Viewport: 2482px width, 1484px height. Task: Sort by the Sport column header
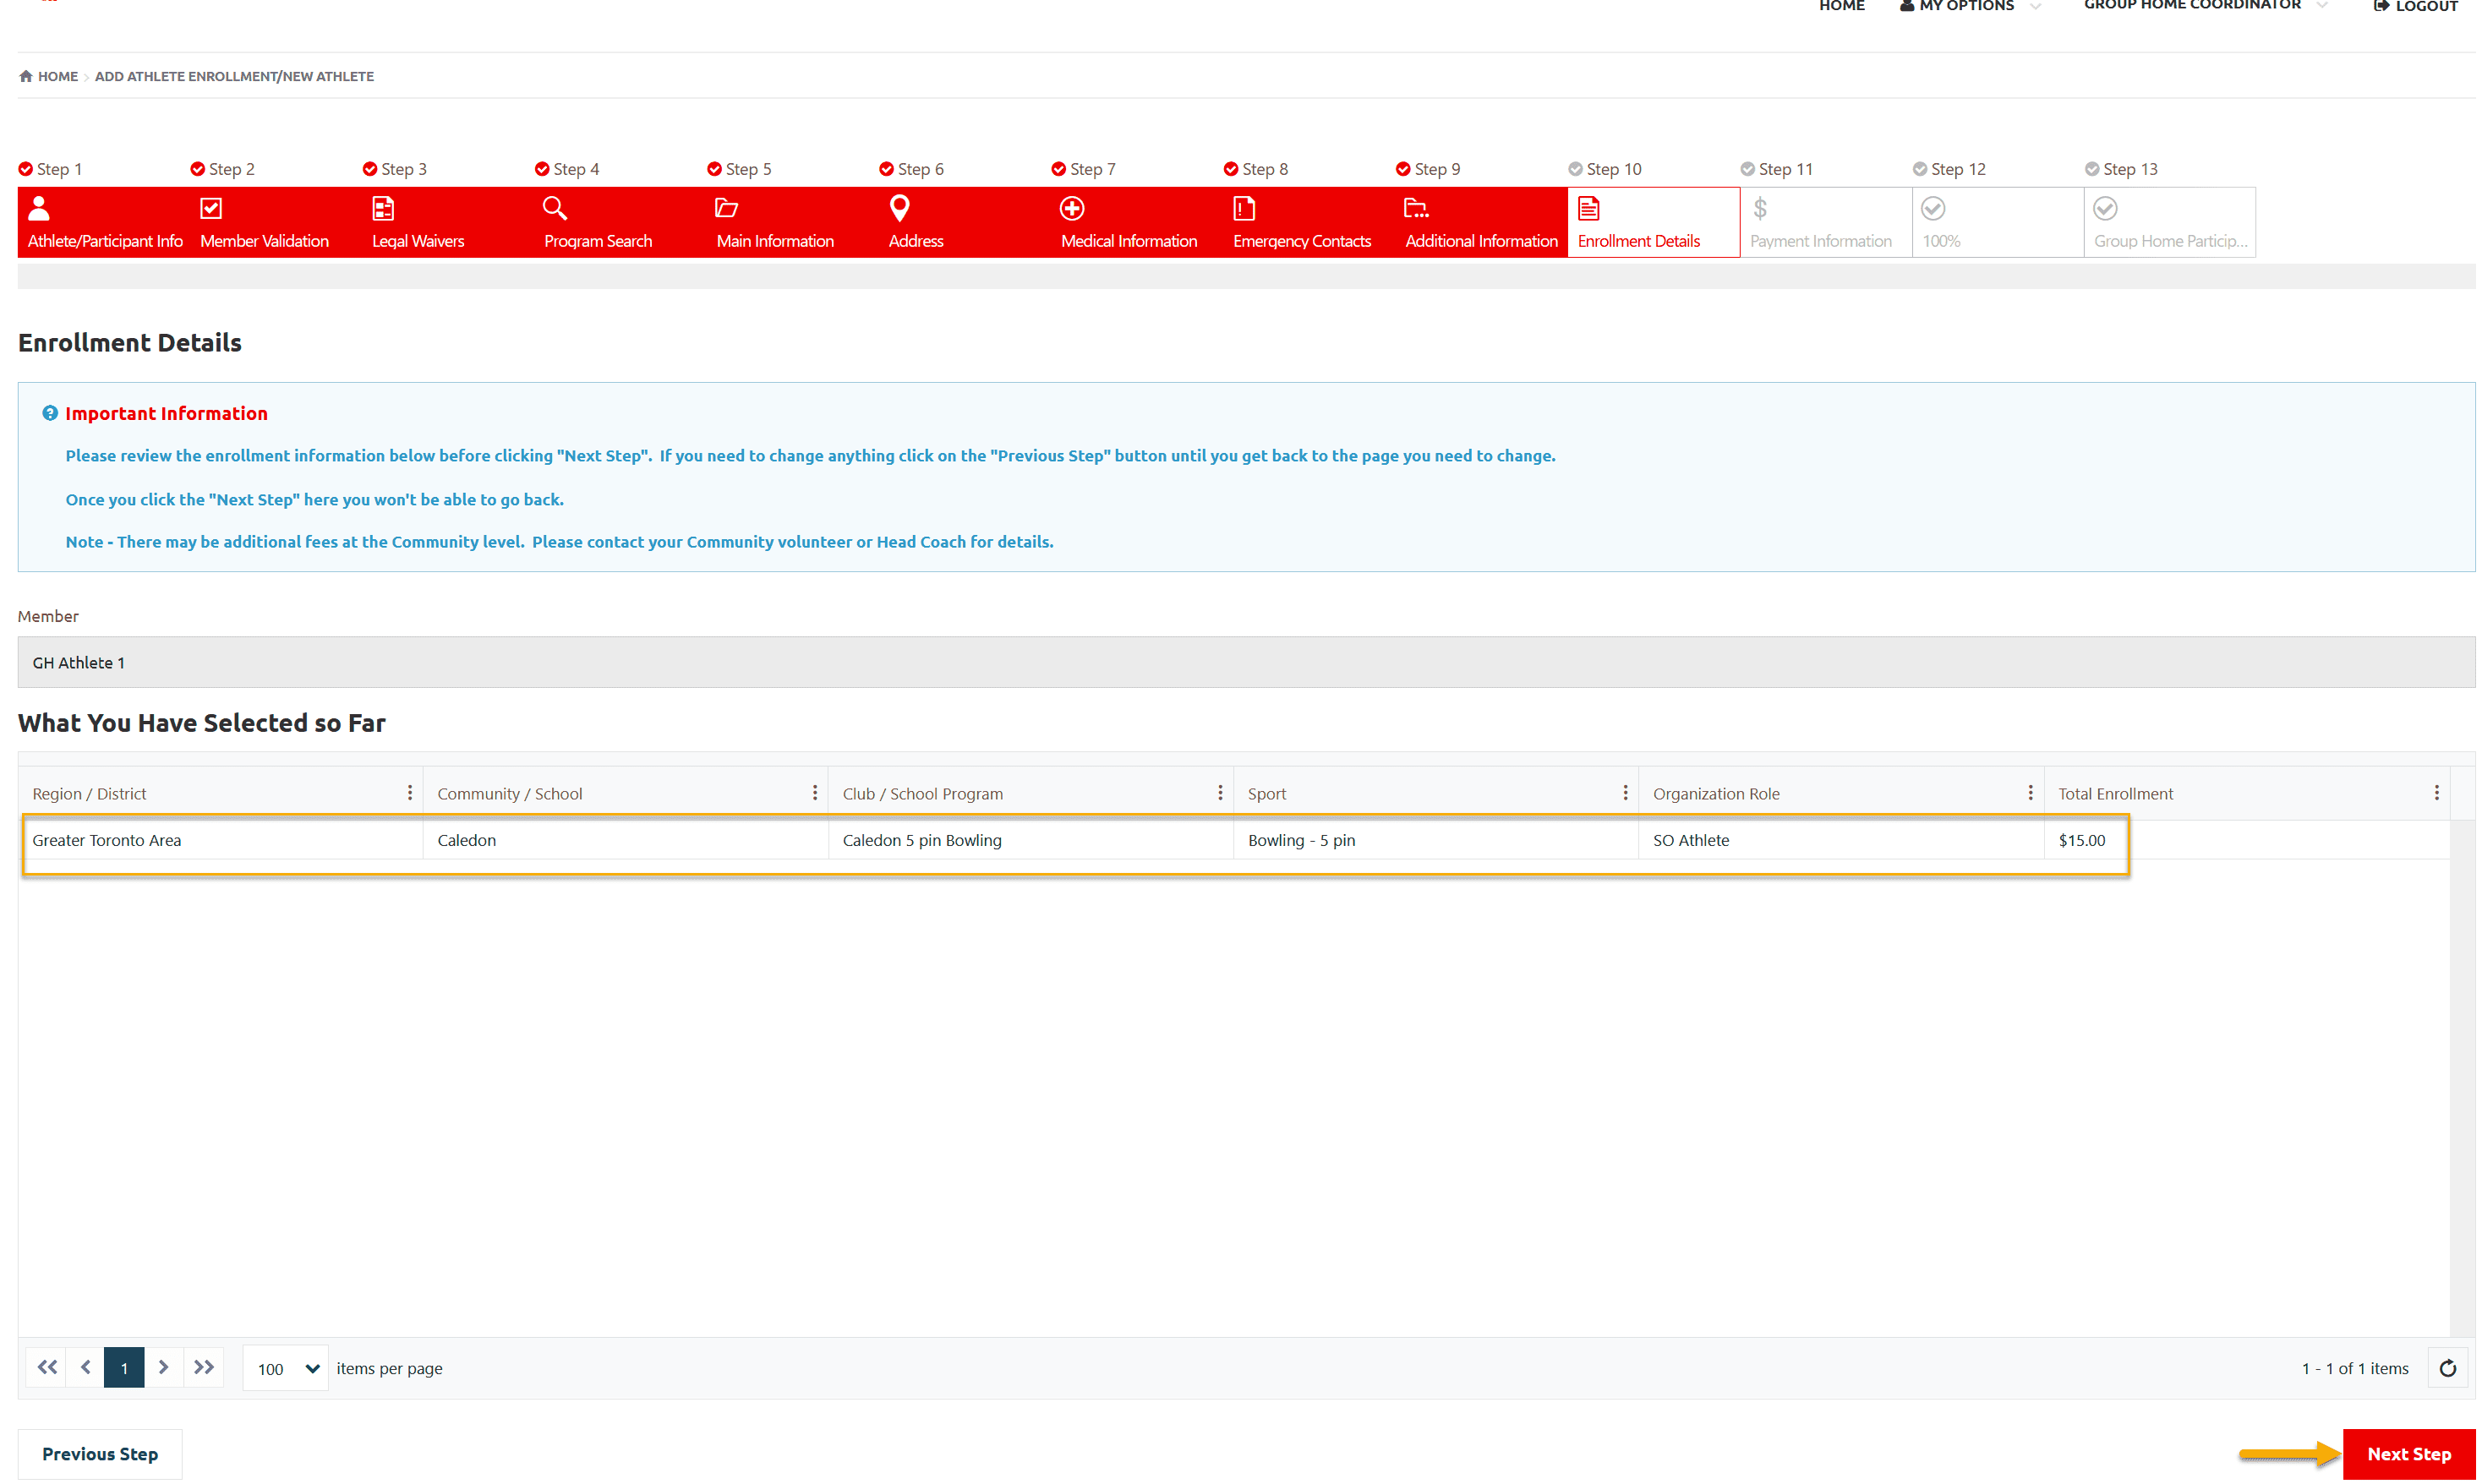(1266, 793)
